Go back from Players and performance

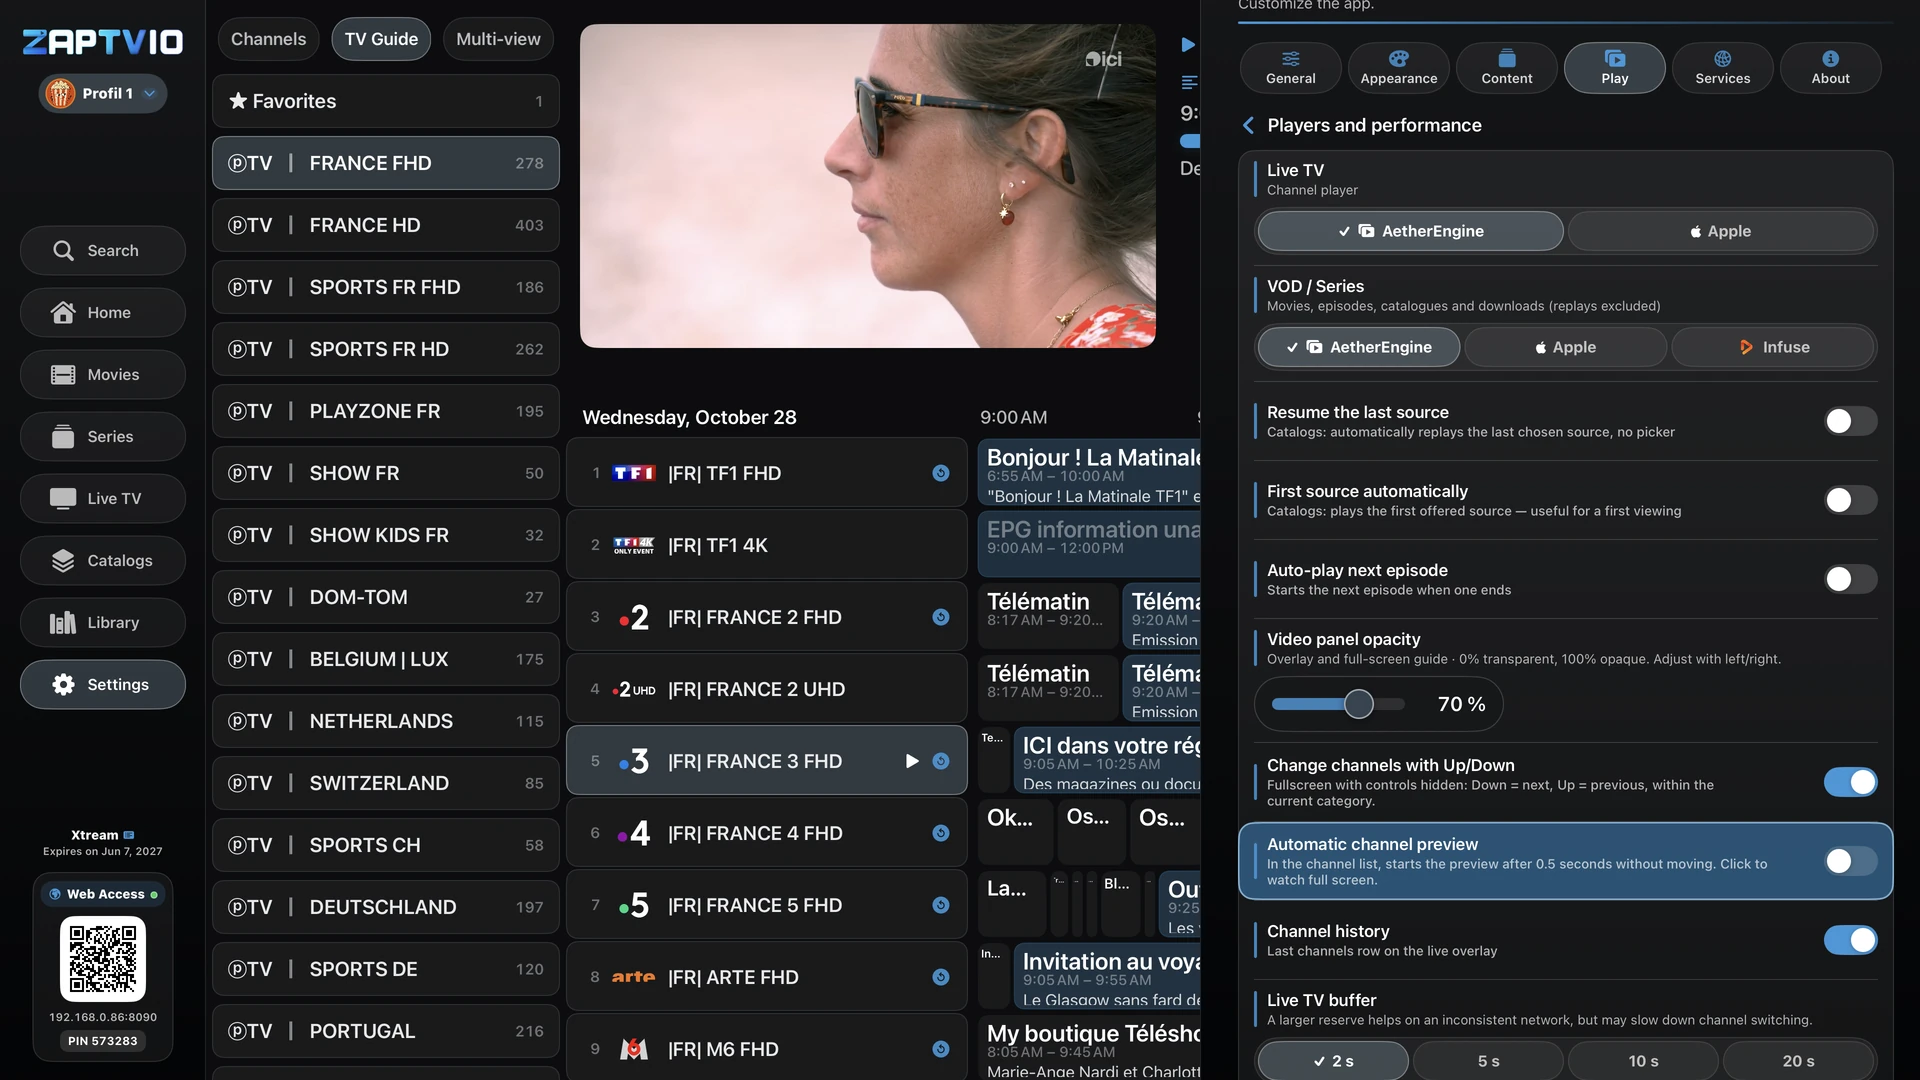point(1248,125)
